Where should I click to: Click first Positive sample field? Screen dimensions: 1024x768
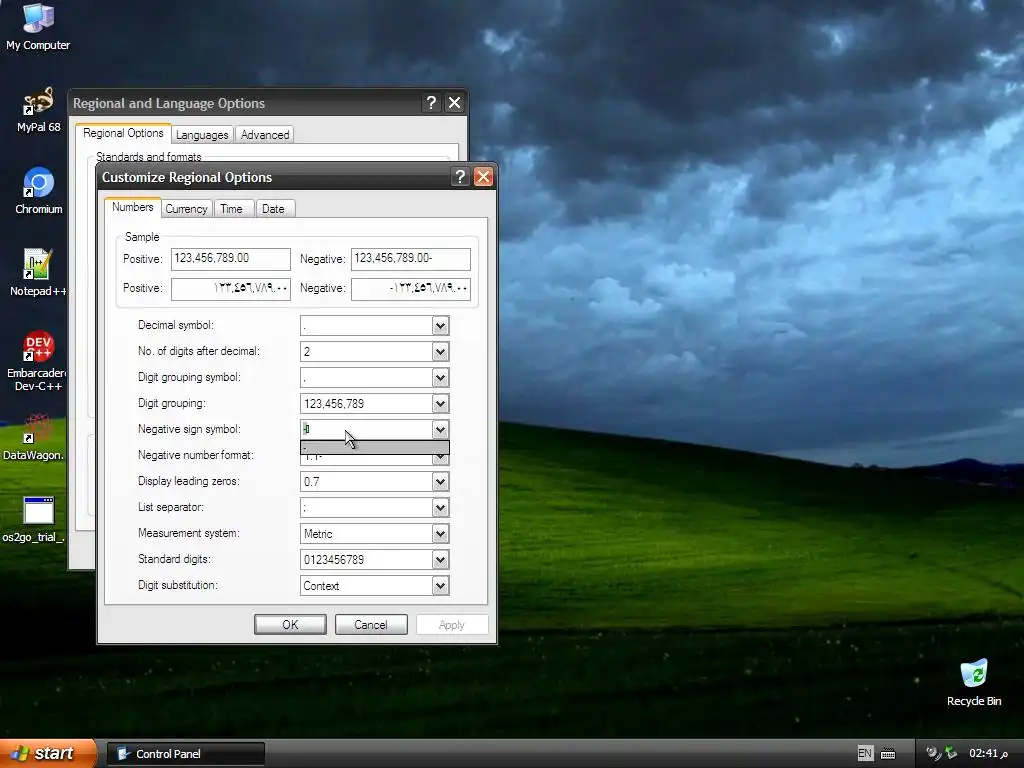coord(231,259)
